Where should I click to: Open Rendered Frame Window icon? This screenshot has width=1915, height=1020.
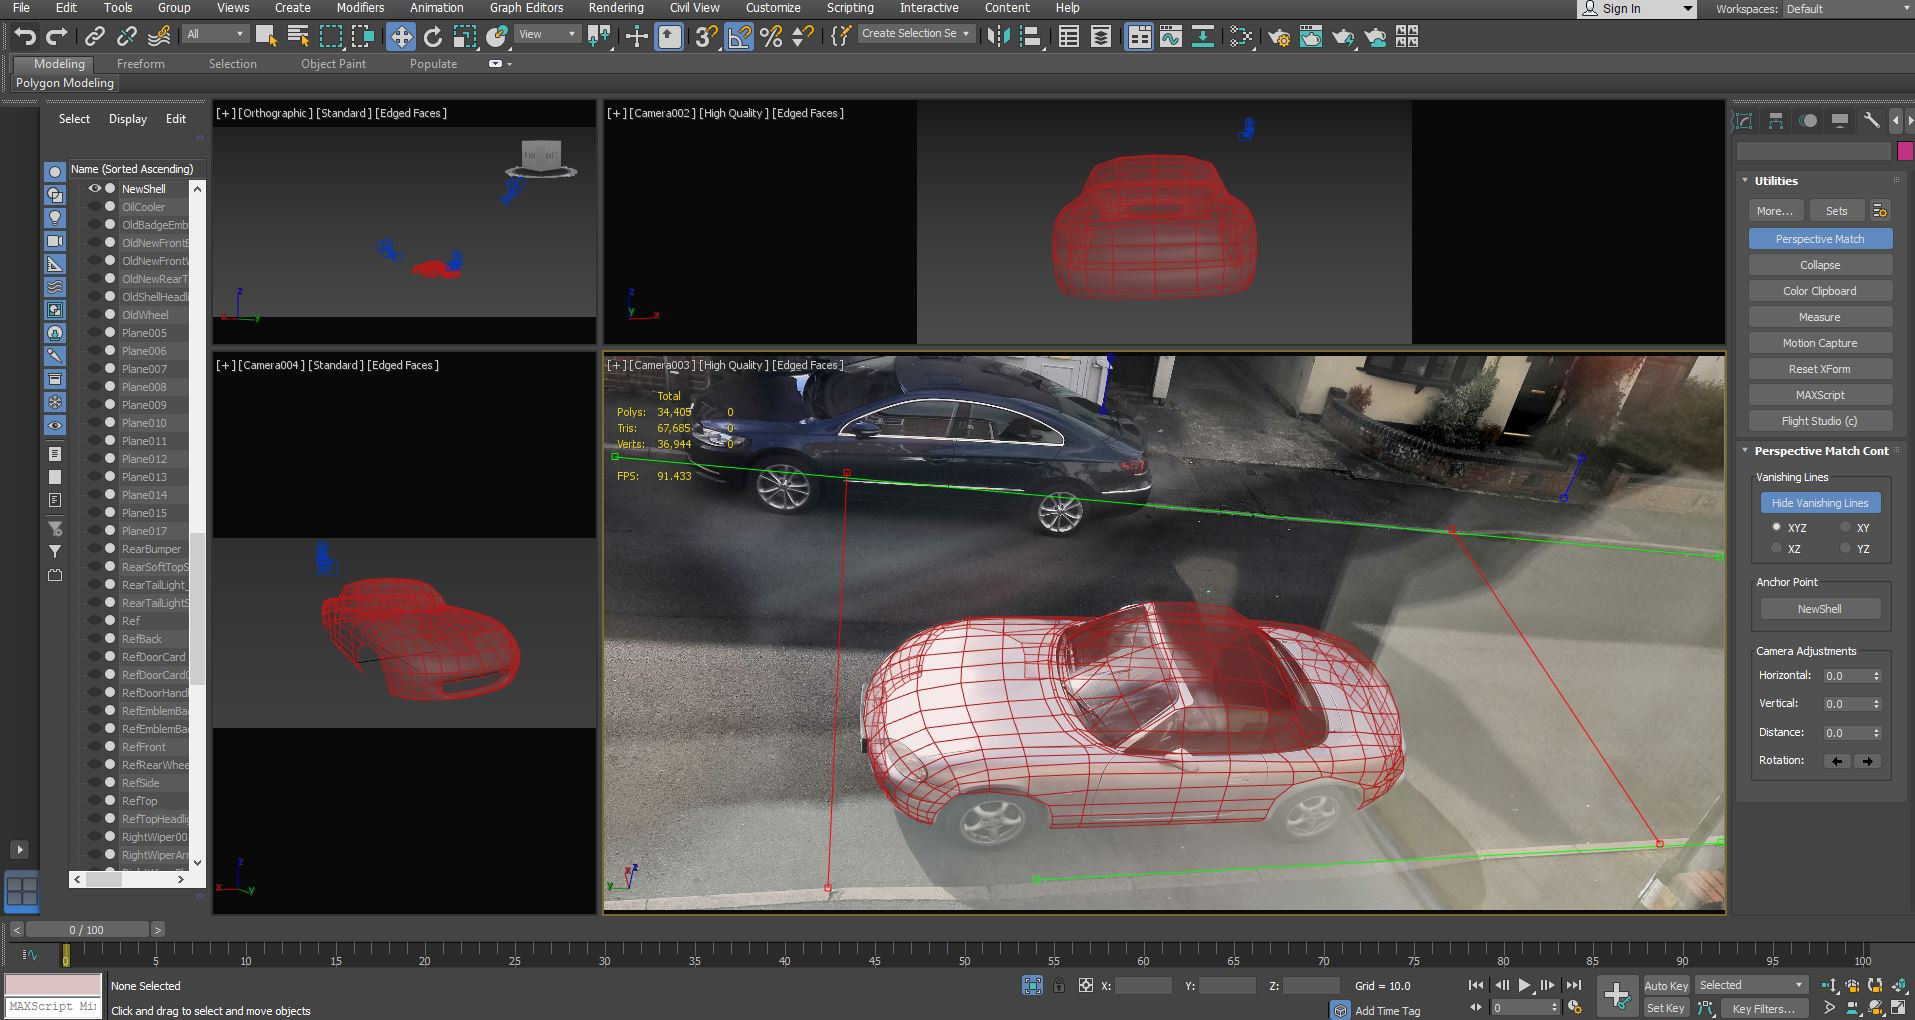(x=1311, y=37)
